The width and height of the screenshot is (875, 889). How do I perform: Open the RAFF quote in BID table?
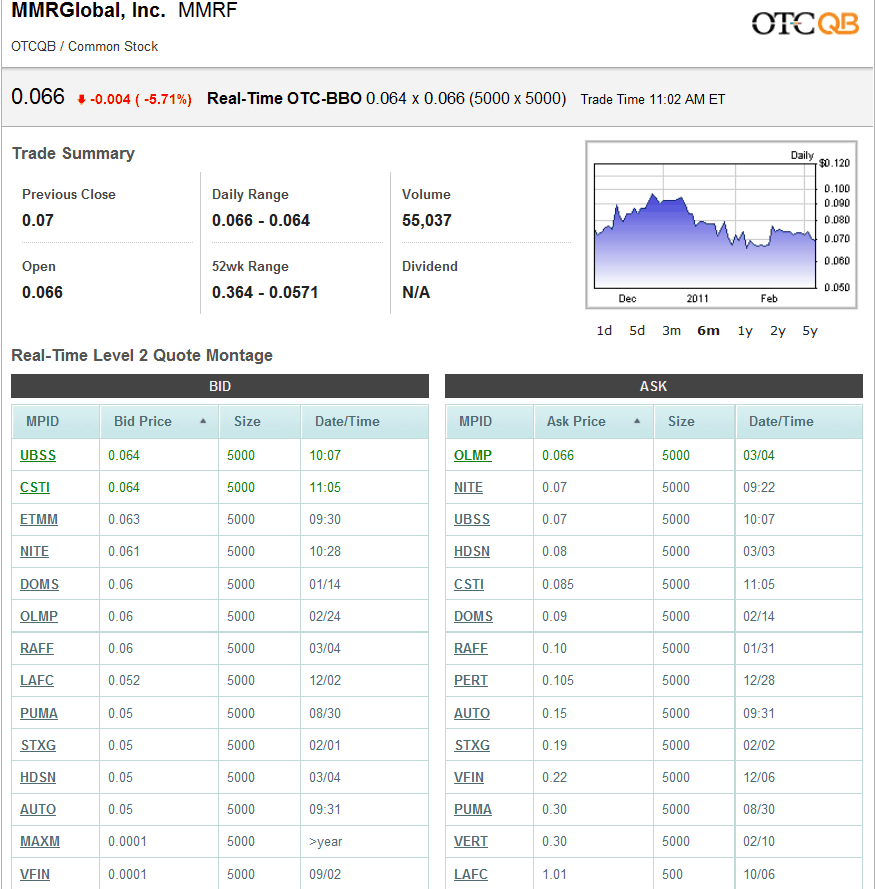tap(36, 648)
